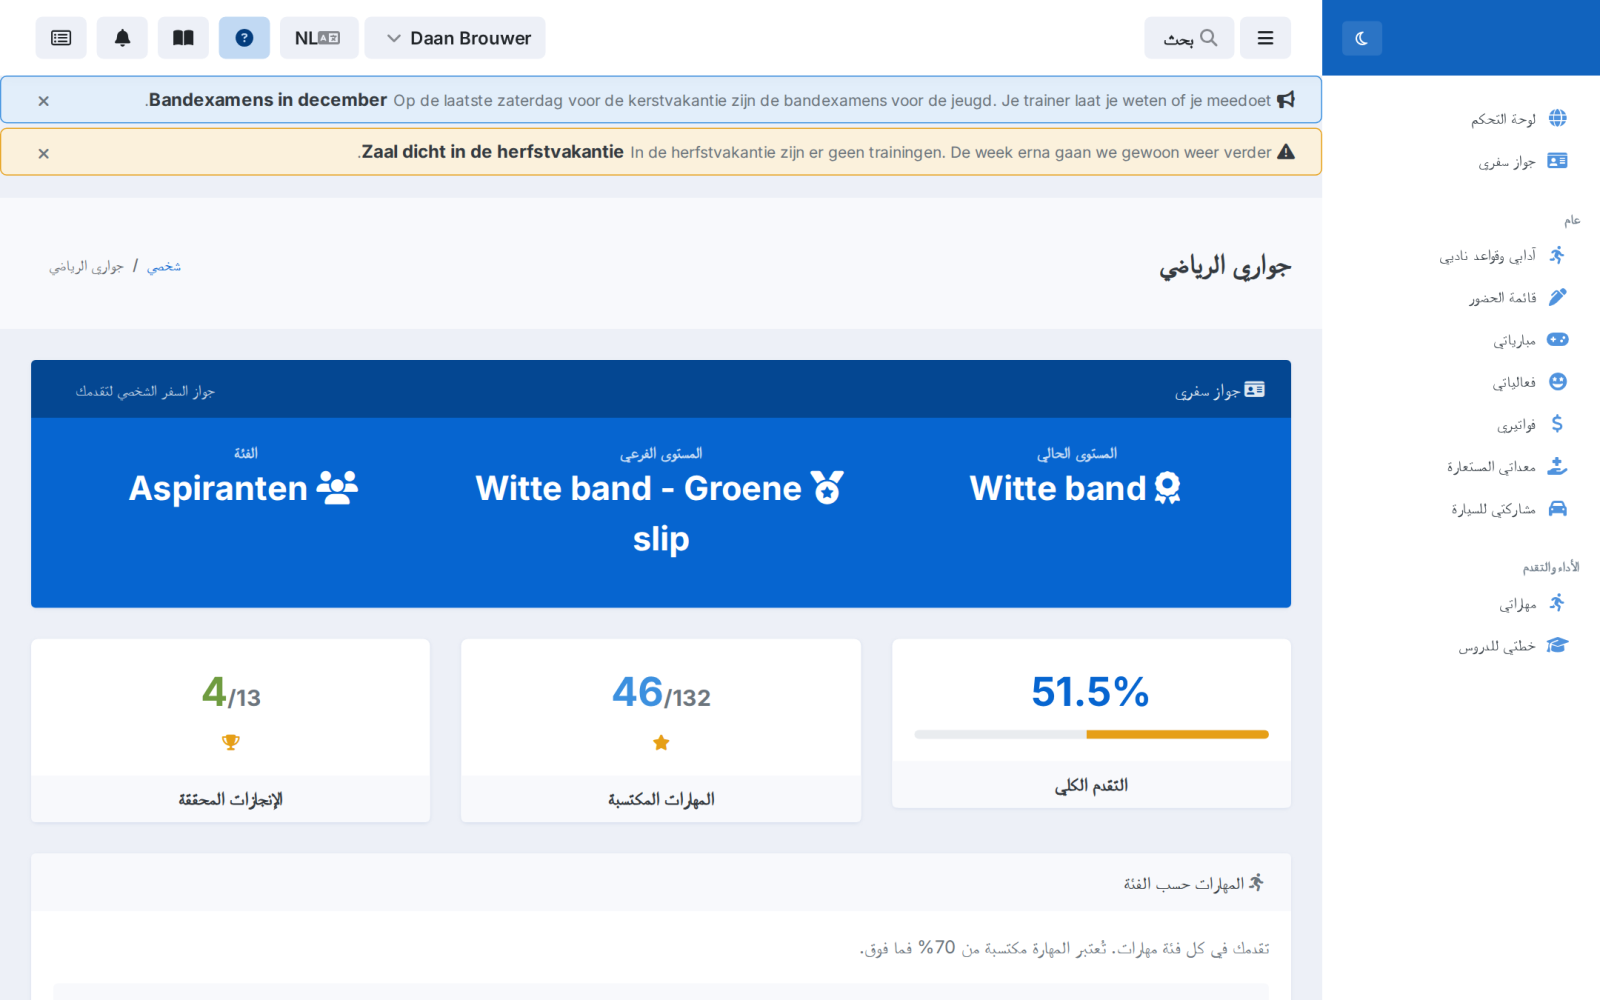Viewport: 1600px width, 1000px height.
Task: Click the dollar icon for فواتيري
Action: tap(1557, 424)
